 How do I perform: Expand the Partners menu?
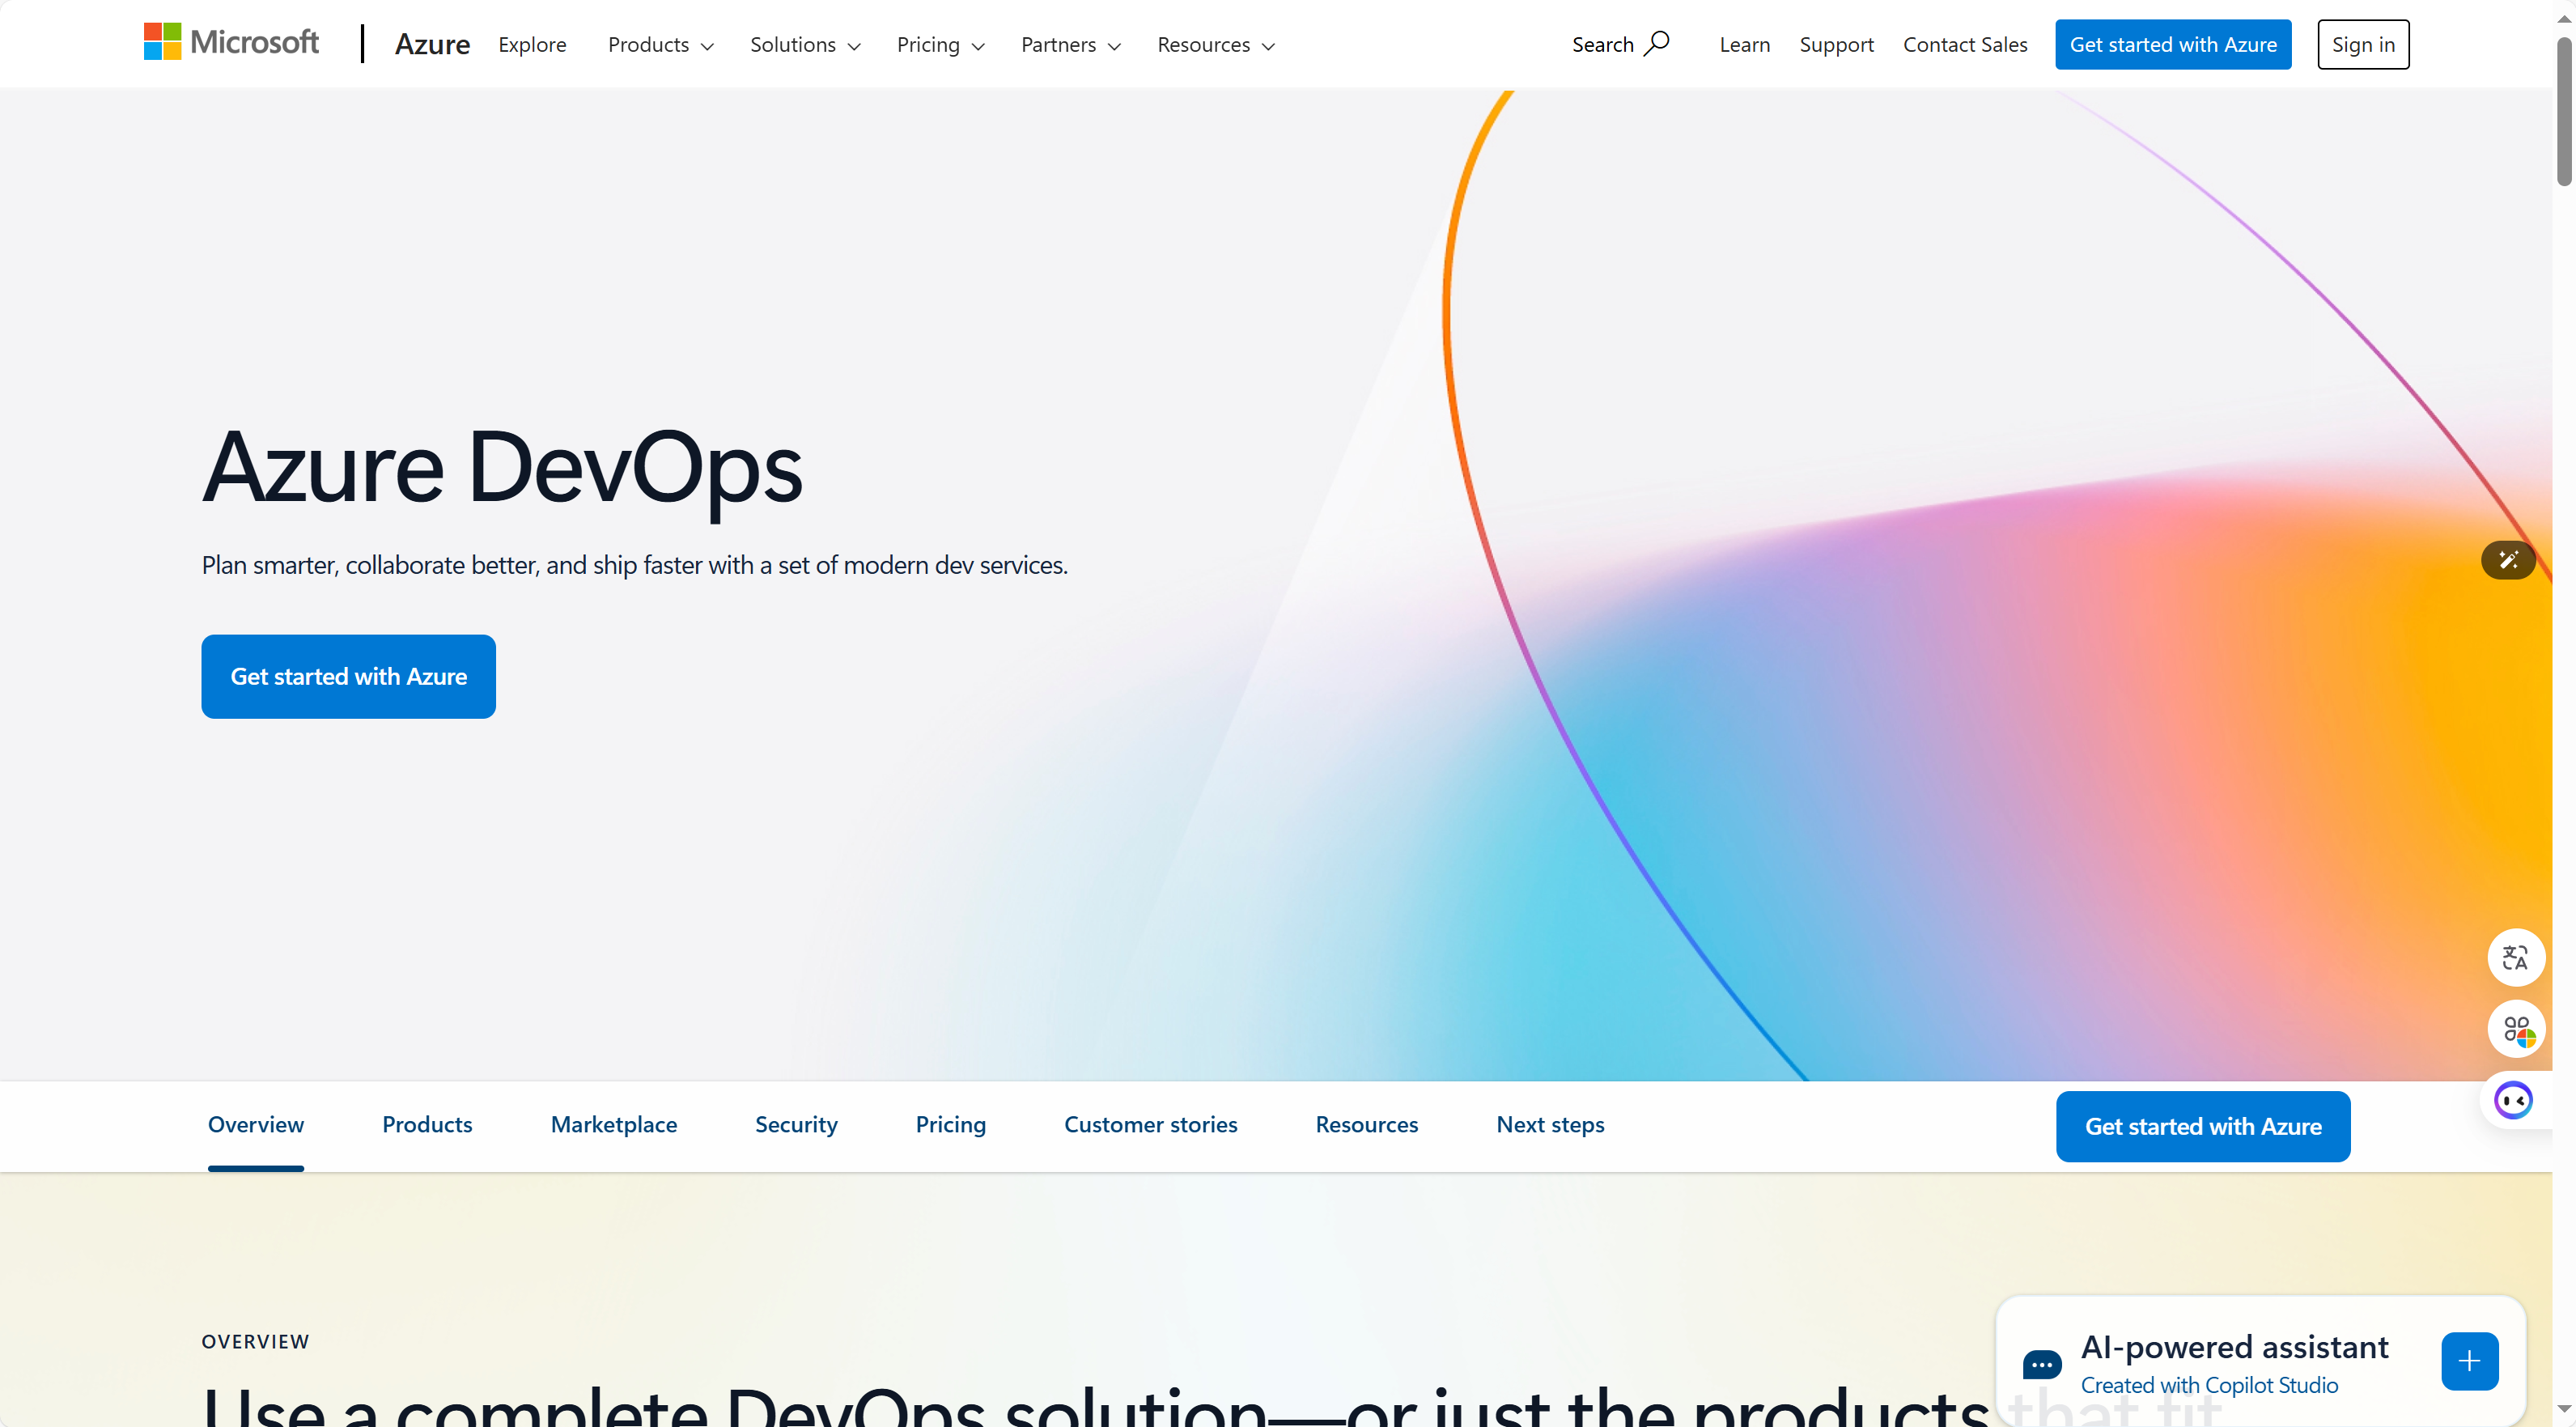[x=1070, y=45]
